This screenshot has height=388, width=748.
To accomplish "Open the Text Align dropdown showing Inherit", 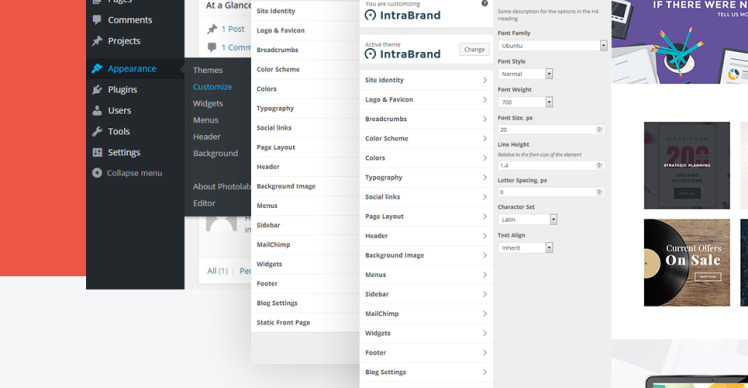I will [525, 248].
